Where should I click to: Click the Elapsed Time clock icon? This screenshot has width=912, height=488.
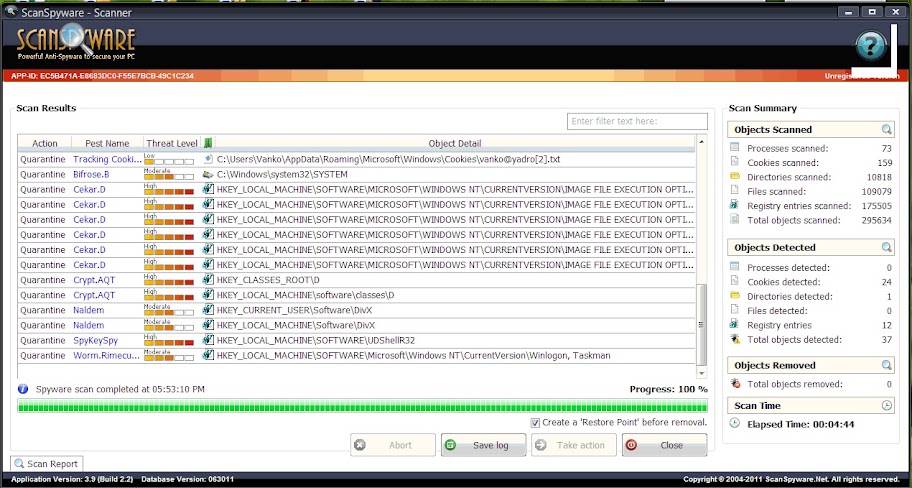[735, 423]
